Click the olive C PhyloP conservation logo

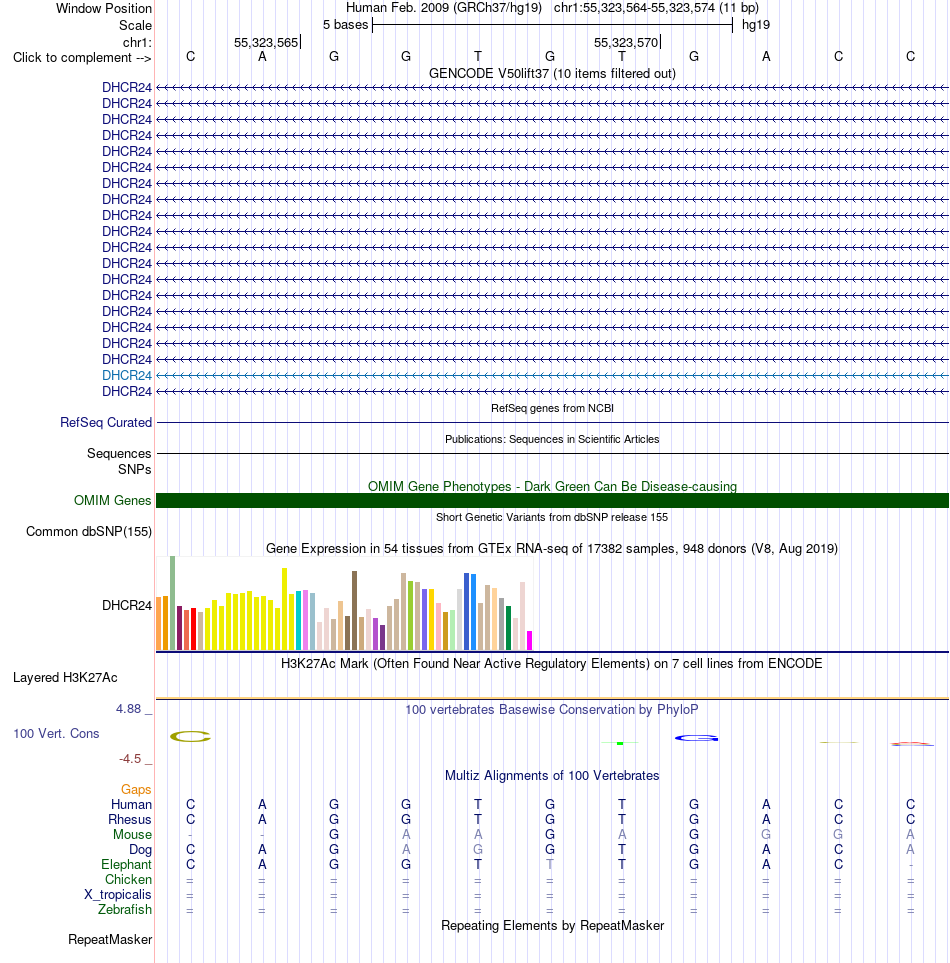point(190,736)
